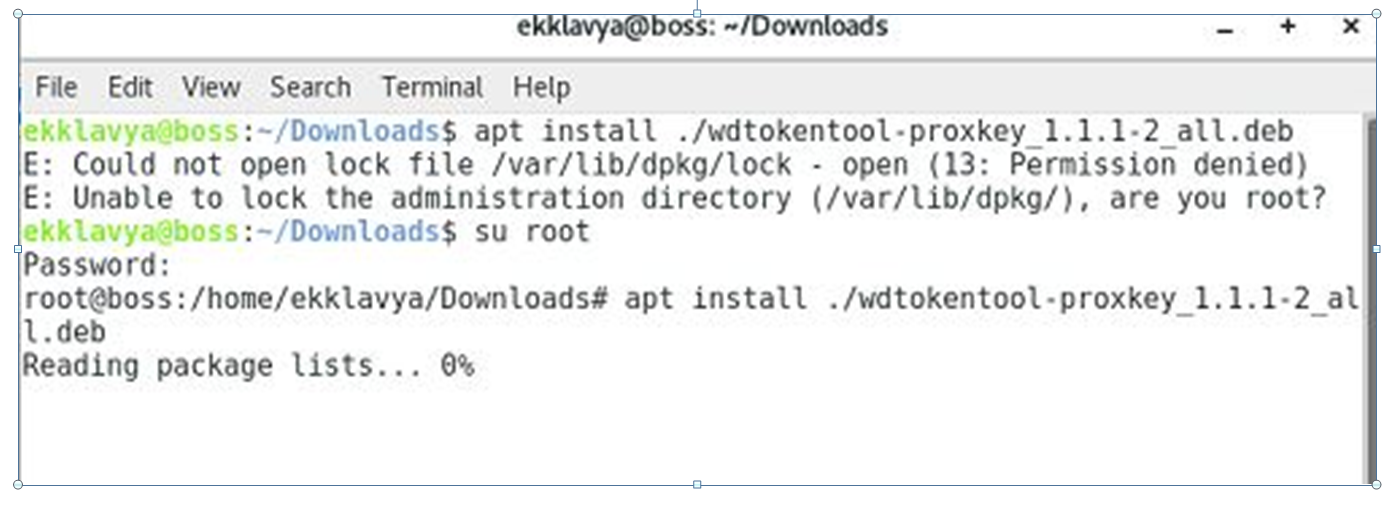Click the title bar text ekklavya@boss: ~/Downloads
Image resolution: width=1391 pixels, height=508 pixels.
click(x=702, y=26)
